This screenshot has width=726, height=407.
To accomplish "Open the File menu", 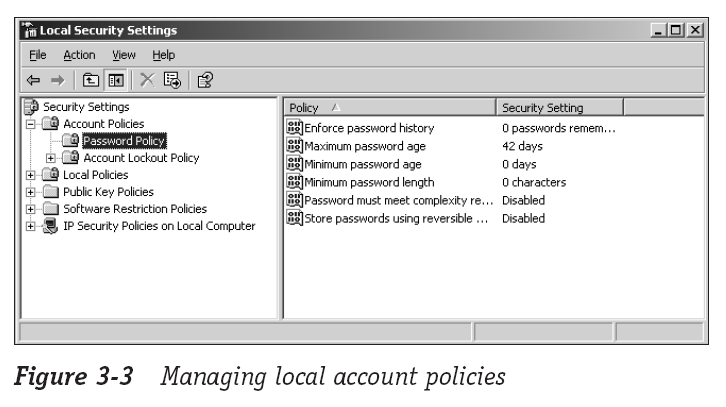I will point(37,55).
